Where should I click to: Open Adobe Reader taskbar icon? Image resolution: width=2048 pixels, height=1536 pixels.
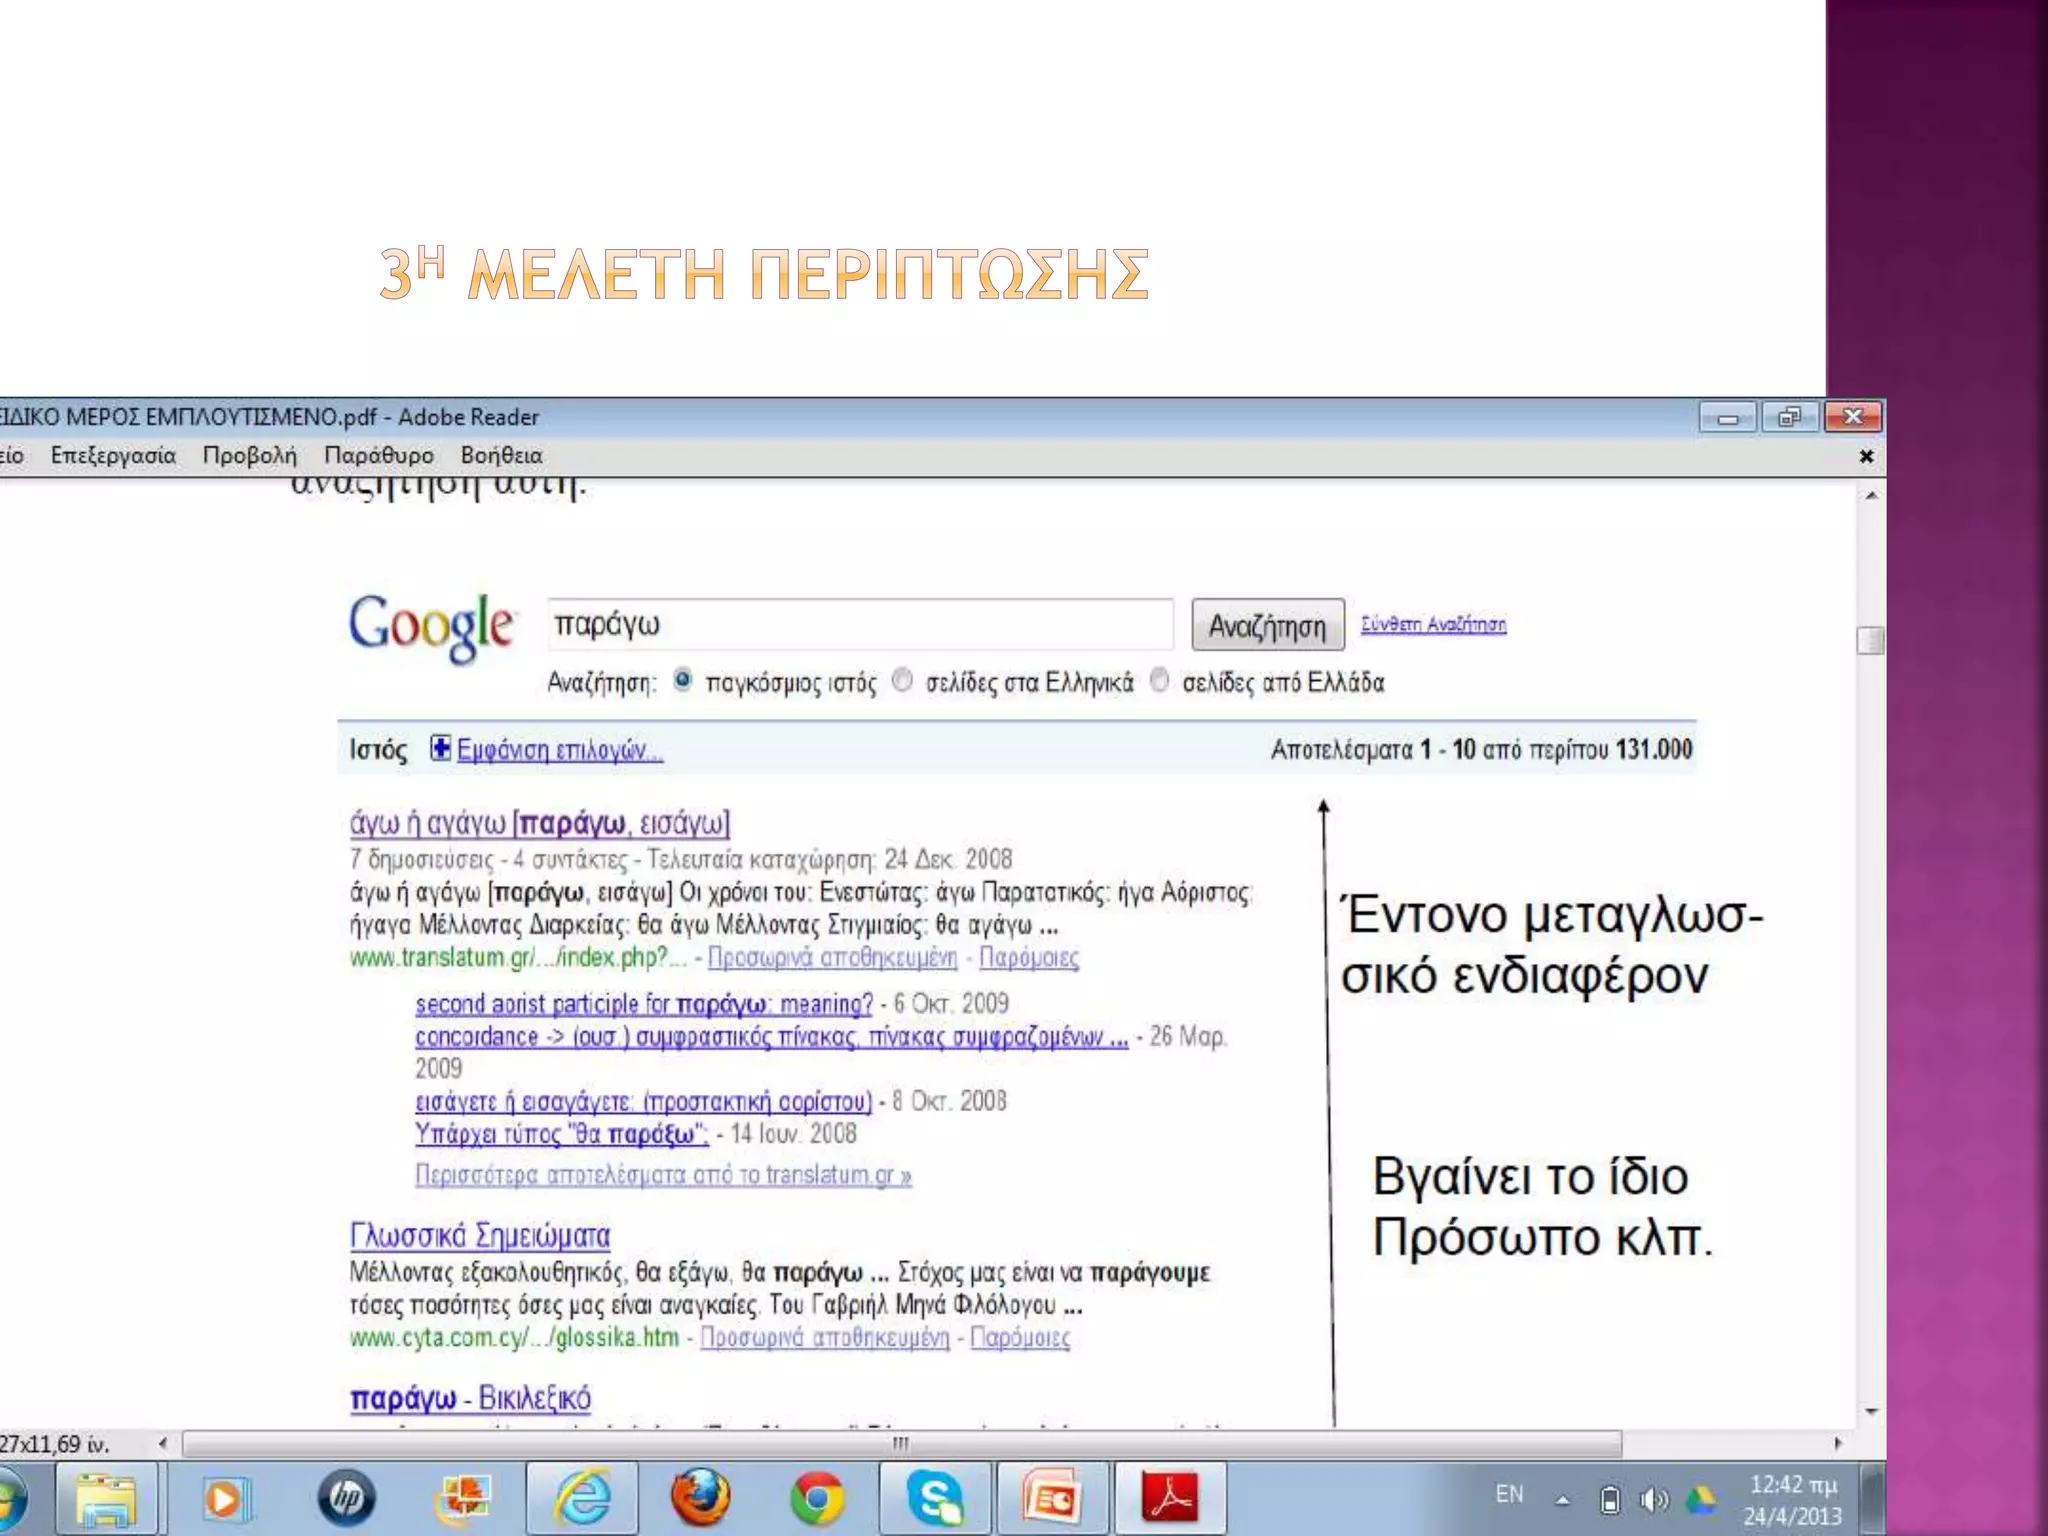(1169, 1497)
